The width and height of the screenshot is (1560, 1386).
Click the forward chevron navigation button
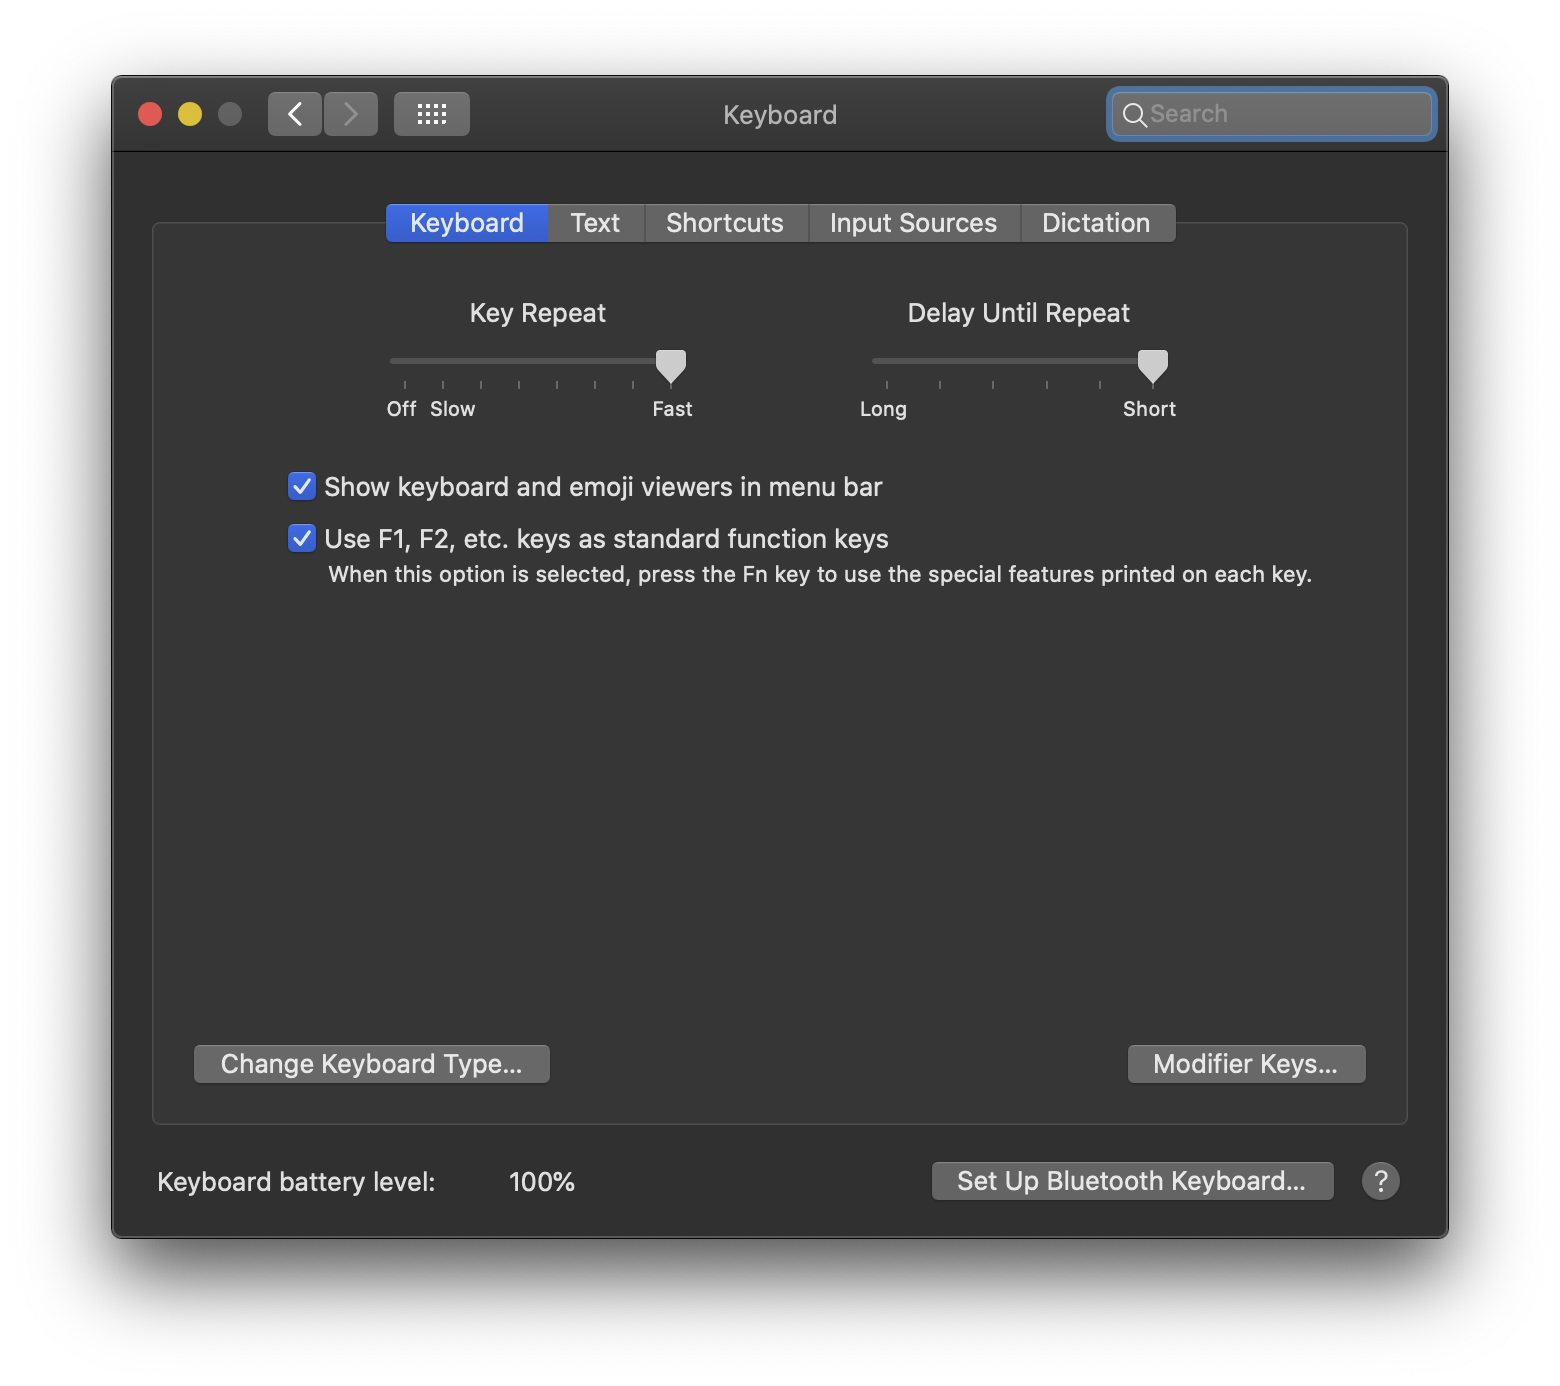coord(351,114)
